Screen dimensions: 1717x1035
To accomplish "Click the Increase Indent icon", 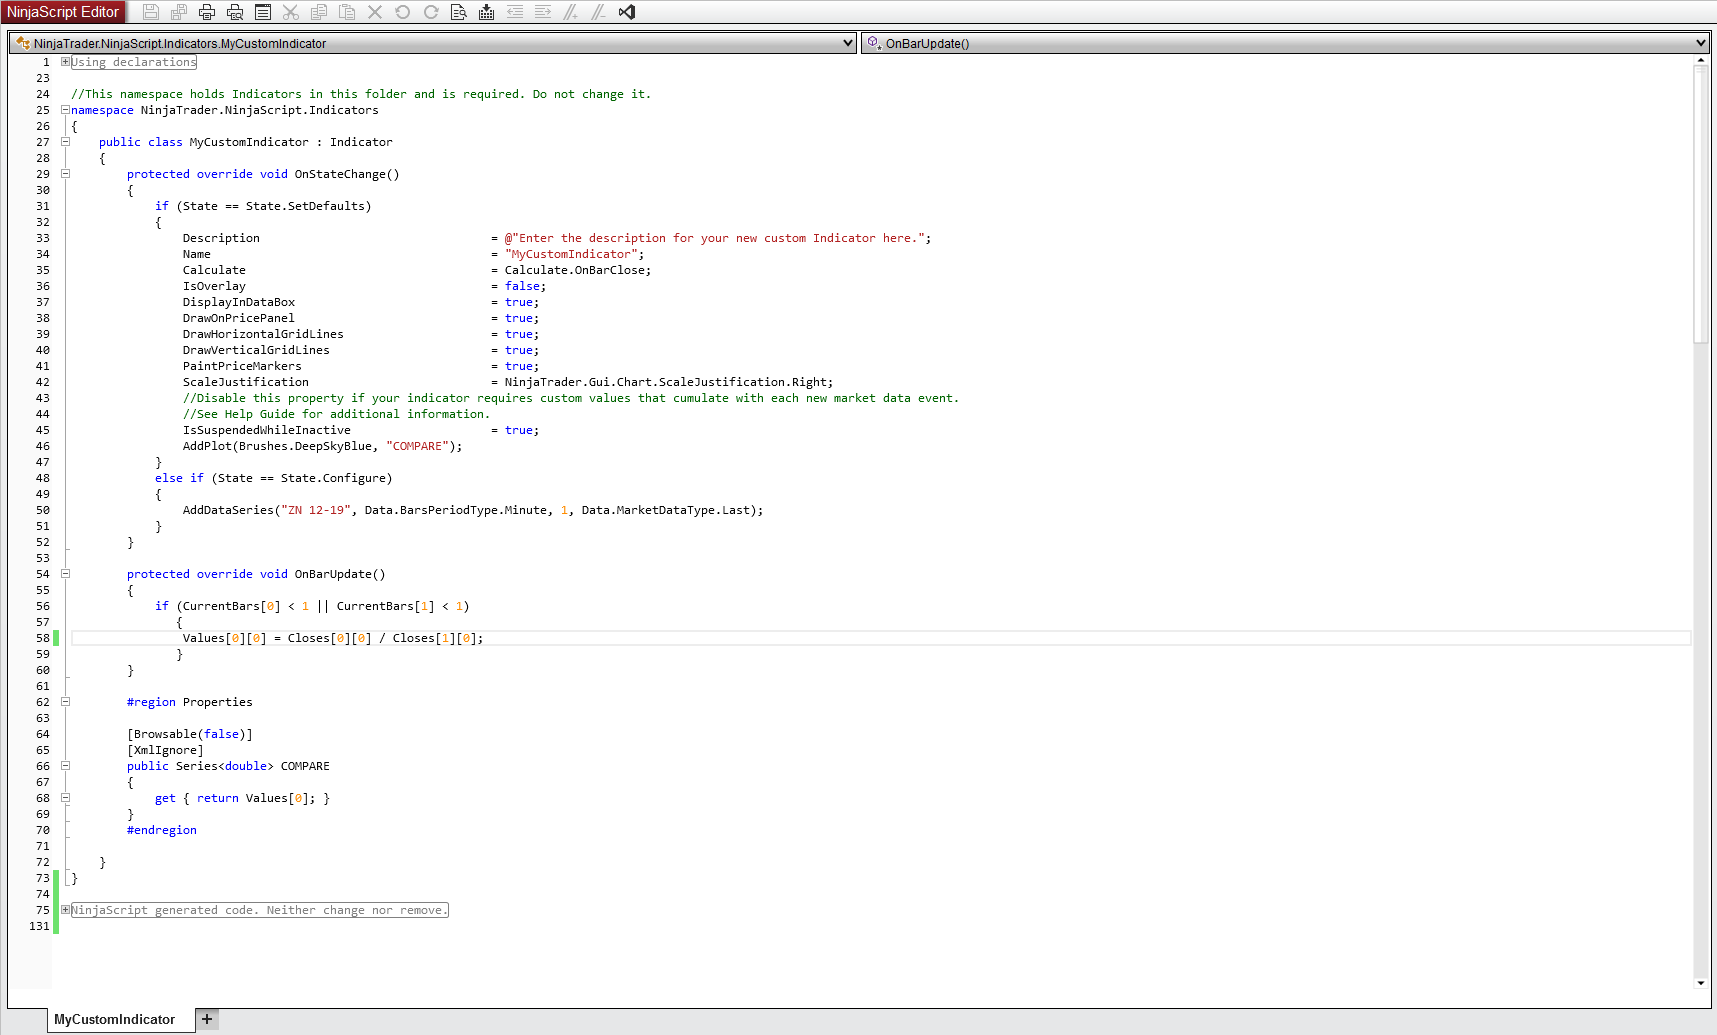I will (543, 12).
